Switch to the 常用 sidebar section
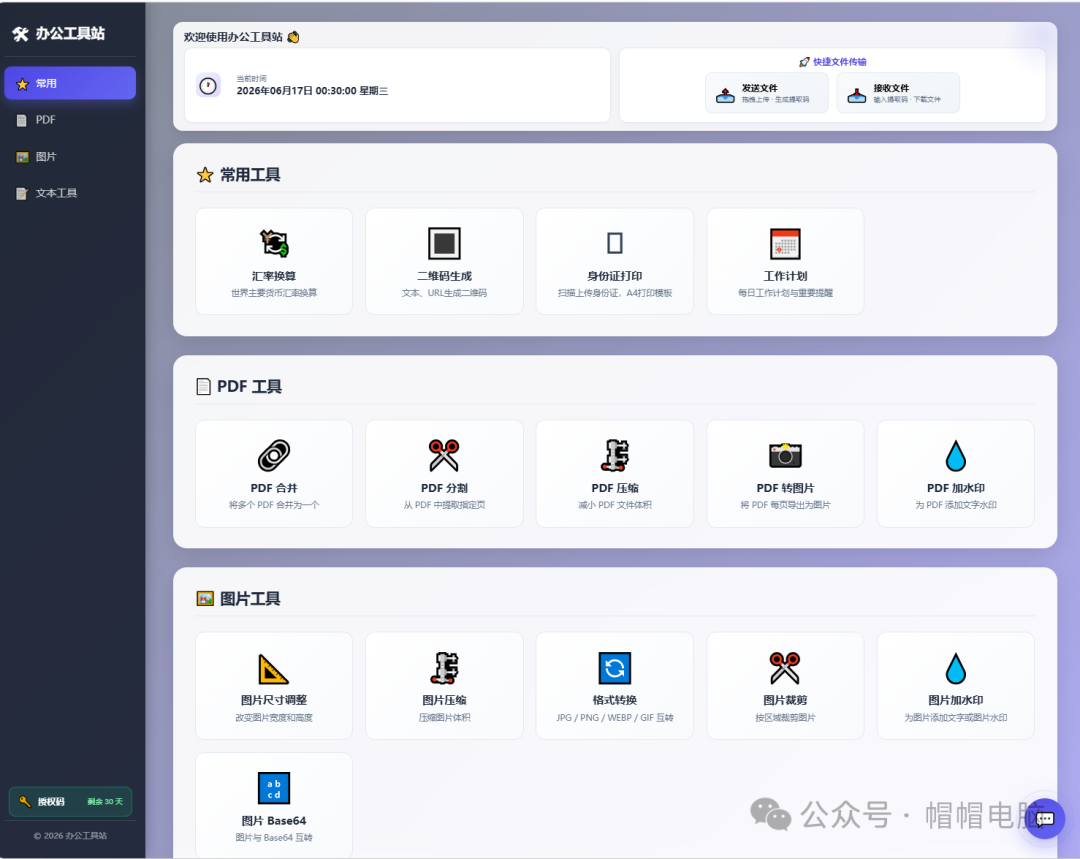1080x859 pixels. [x=70, y=83]
